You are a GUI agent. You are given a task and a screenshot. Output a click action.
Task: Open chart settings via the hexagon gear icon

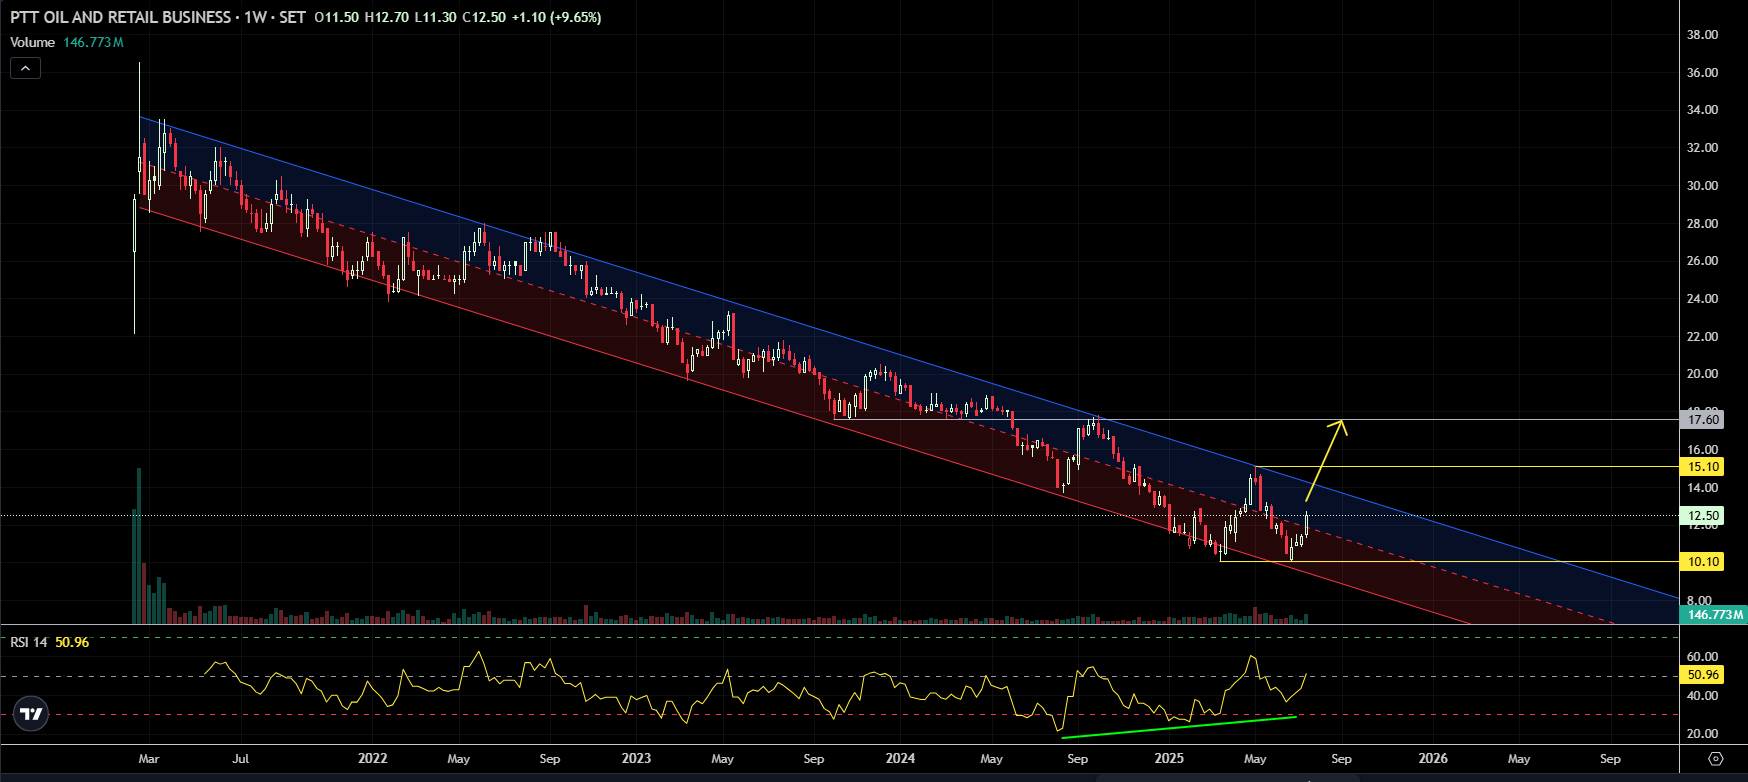[1716, 759]
